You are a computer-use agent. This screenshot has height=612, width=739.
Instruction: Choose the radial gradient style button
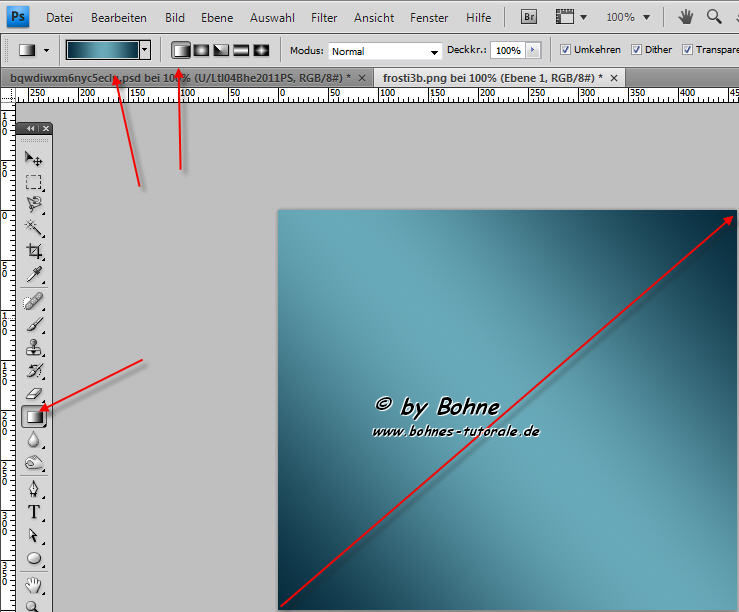pos(201,50)
